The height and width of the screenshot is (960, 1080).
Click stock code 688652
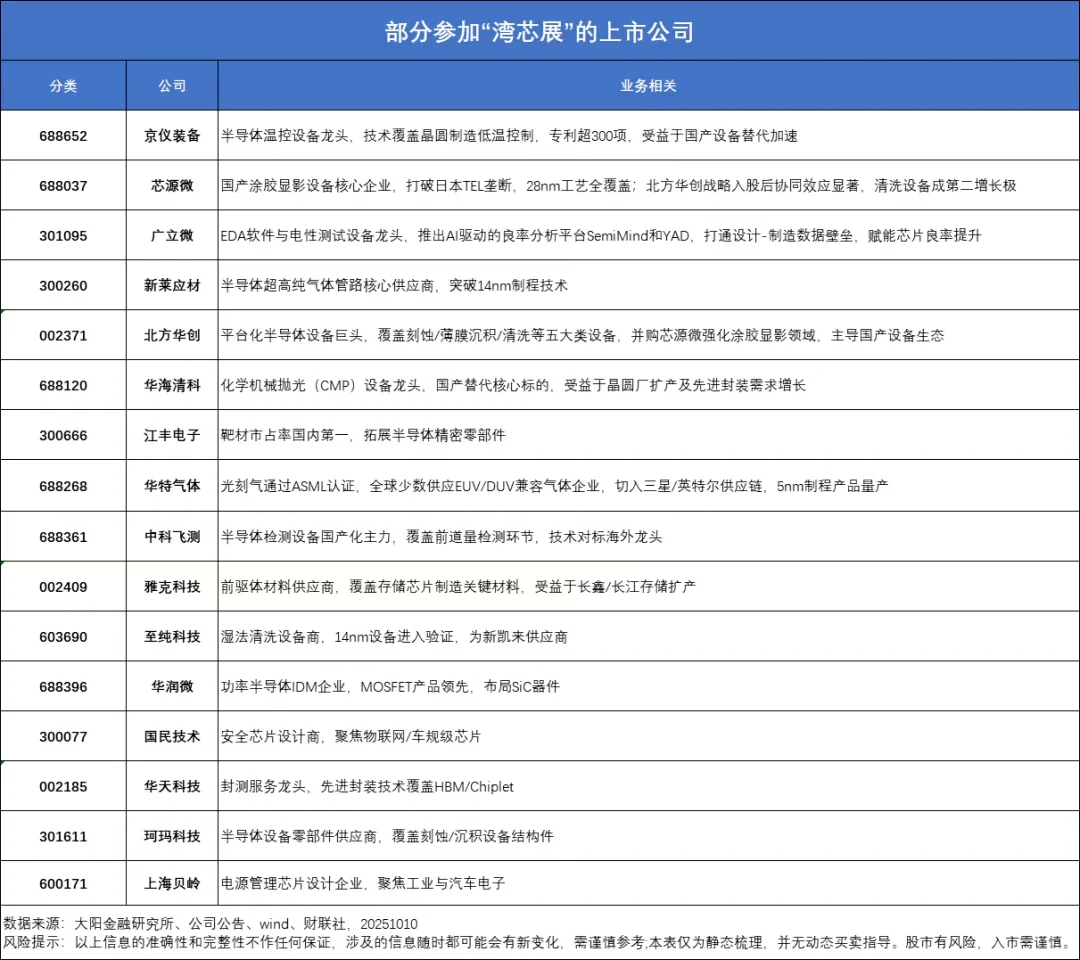click(x=63, y=136)
